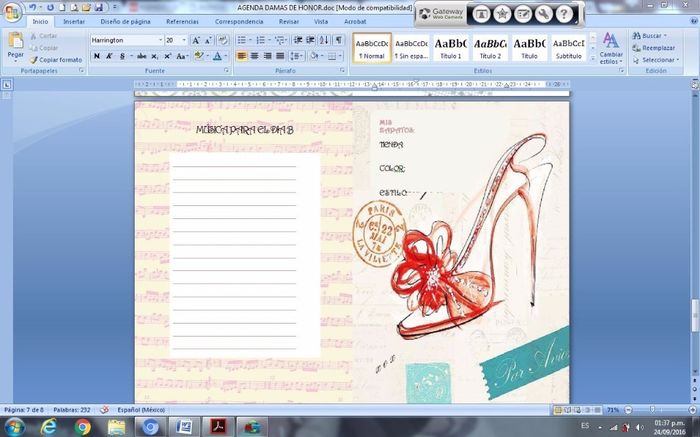Apply the Subtítulo style

click(x=569, y=47)
